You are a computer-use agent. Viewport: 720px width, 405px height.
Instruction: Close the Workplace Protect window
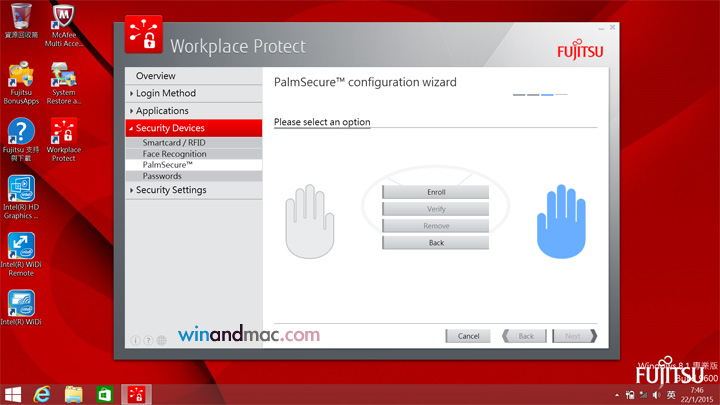click(x=612, y=28)
